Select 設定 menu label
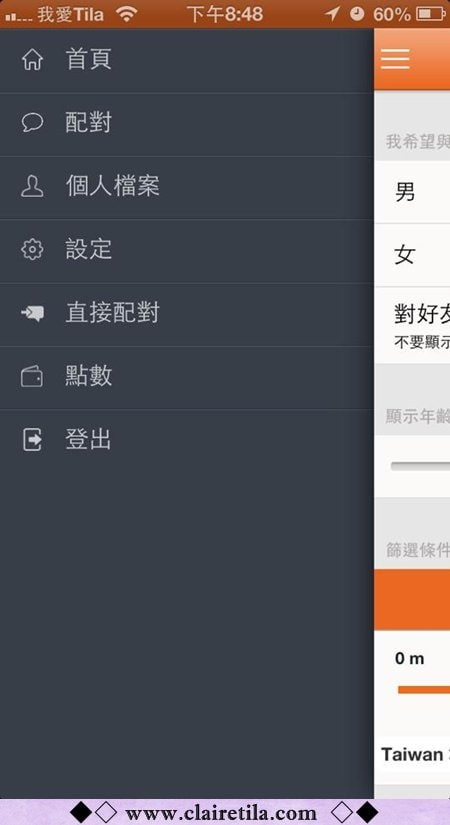The width and height of the screenshot is (450, 825). (x=88, y=249)
